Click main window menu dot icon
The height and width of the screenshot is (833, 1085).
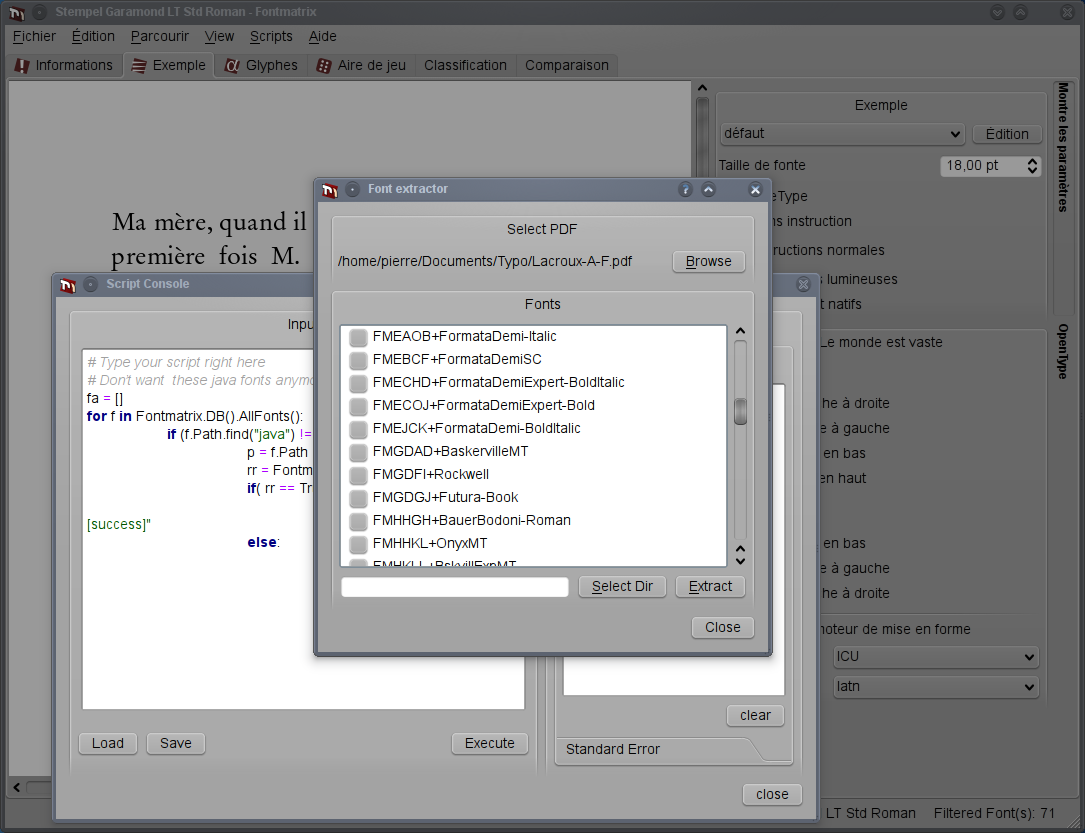pos(39,12)
